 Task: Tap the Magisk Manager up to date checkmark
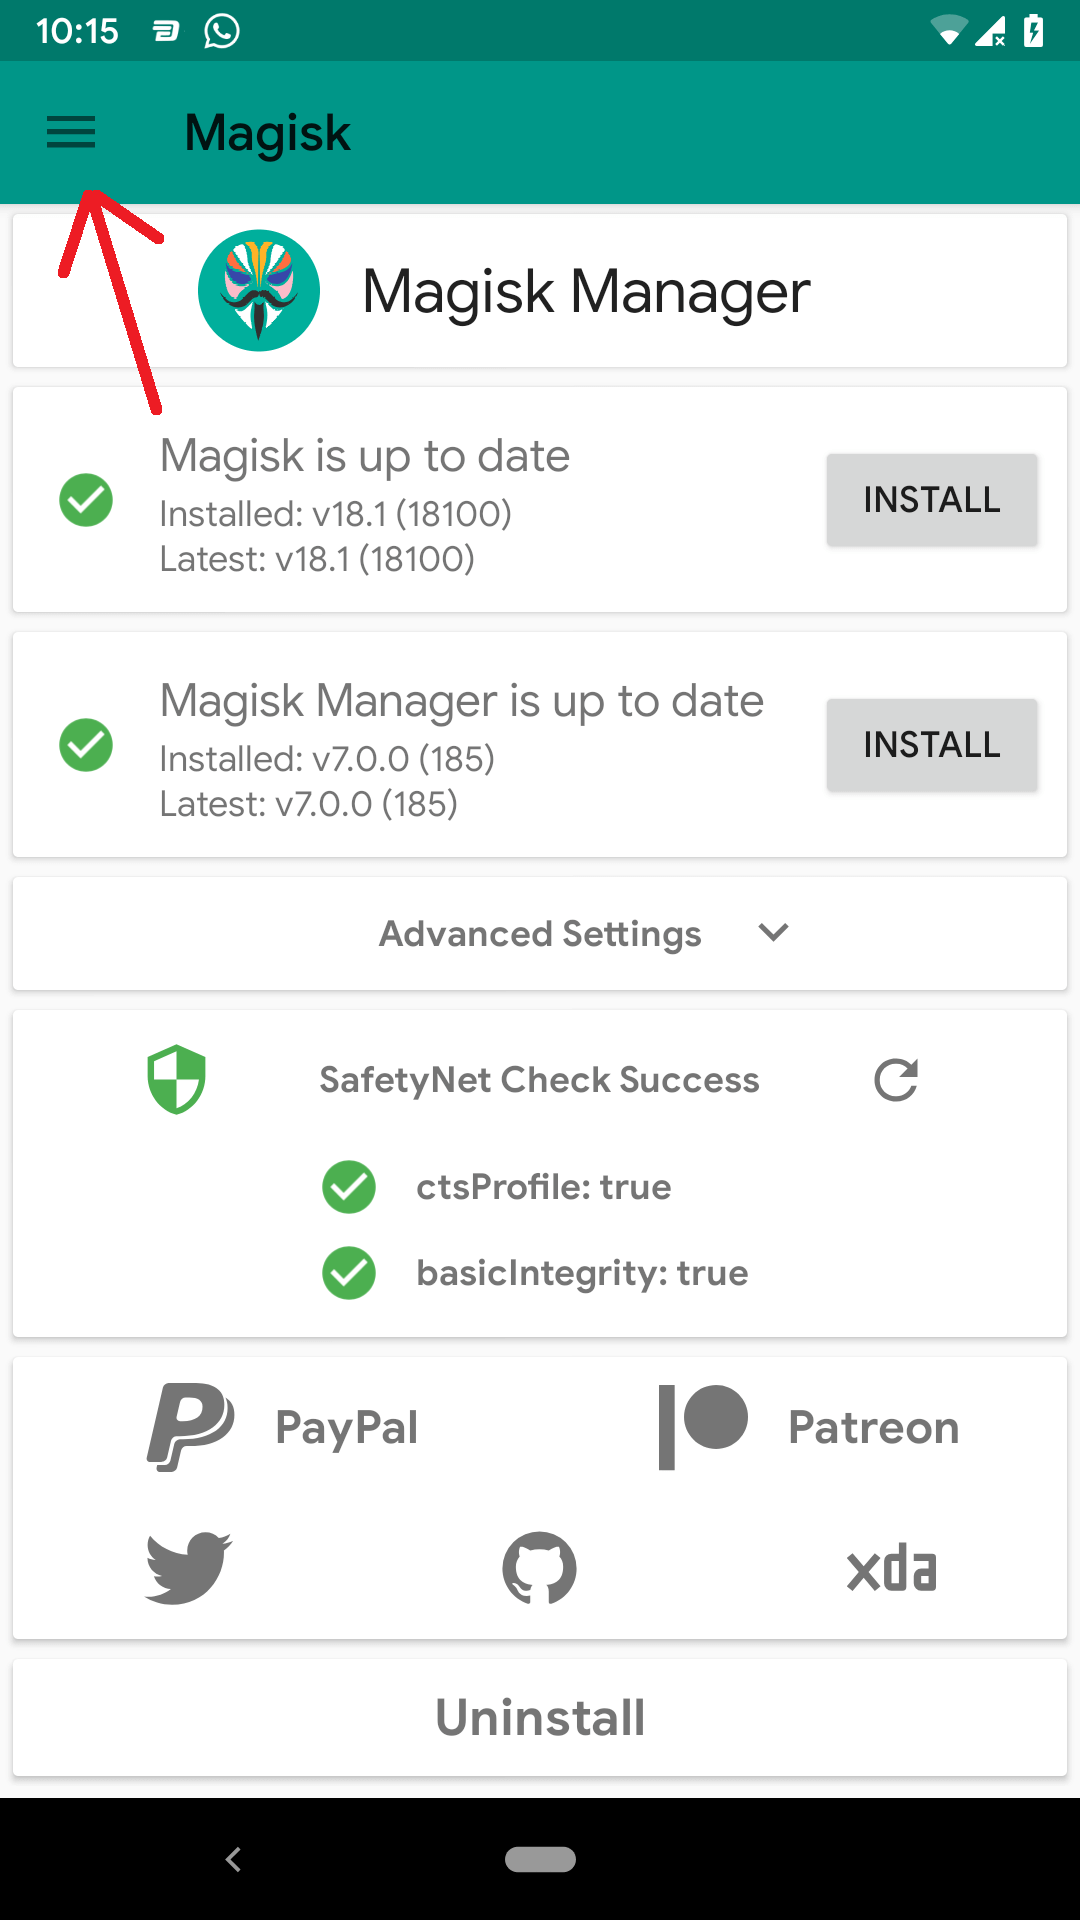(x=86, y=745)
